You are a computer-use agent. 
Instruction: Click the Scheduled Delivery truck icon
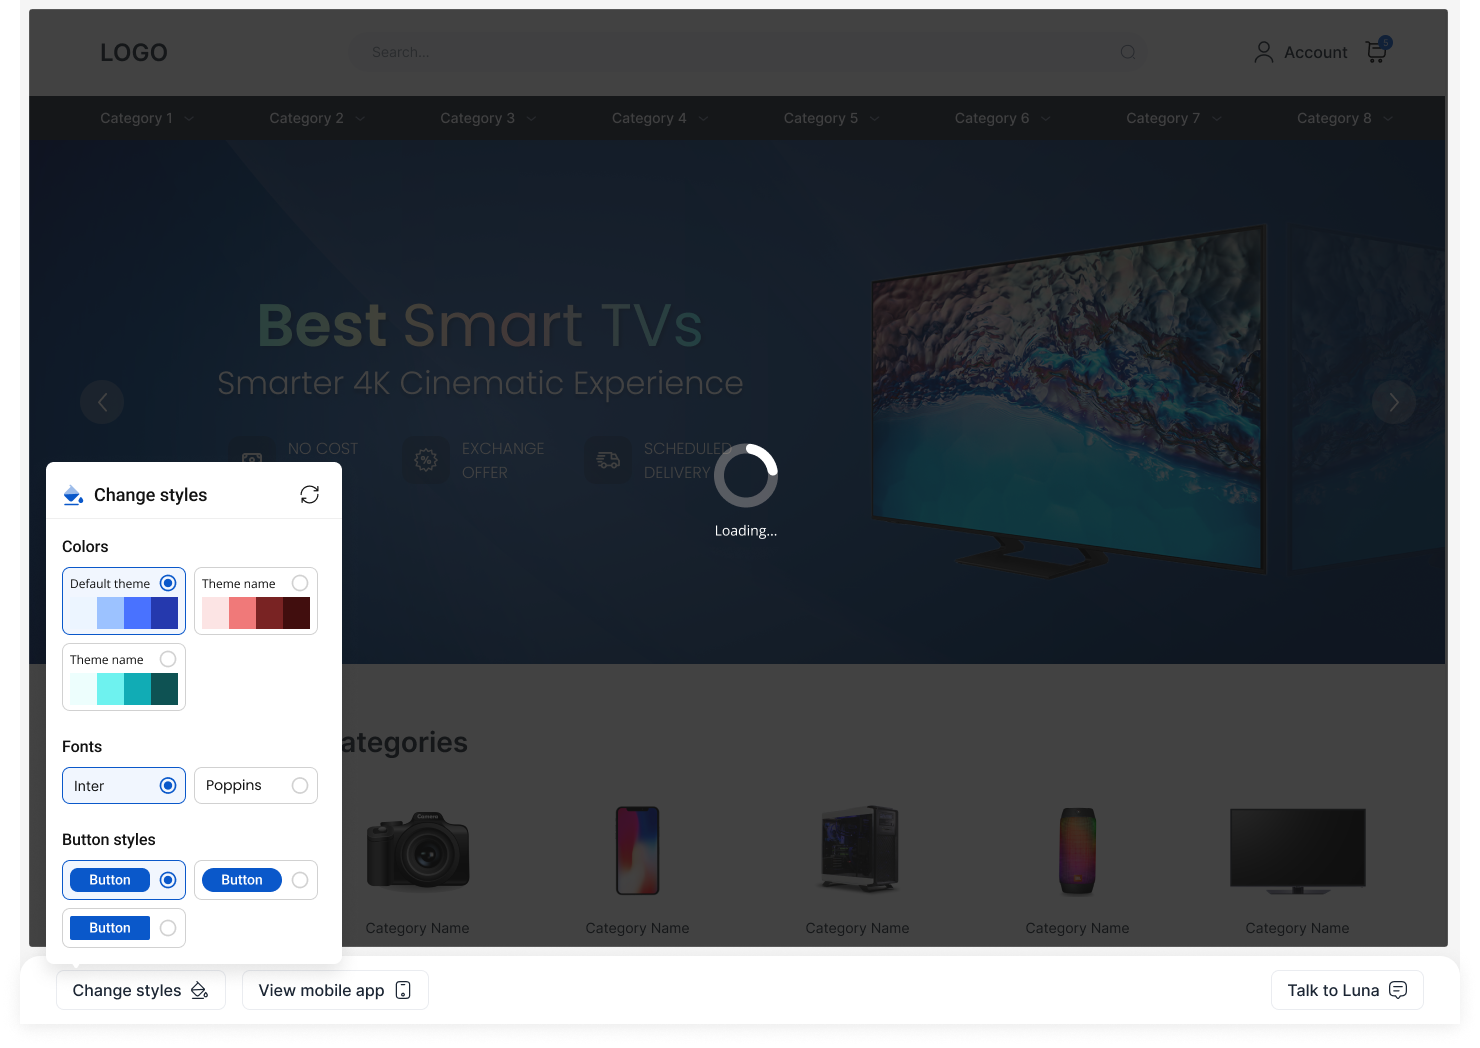608,460
